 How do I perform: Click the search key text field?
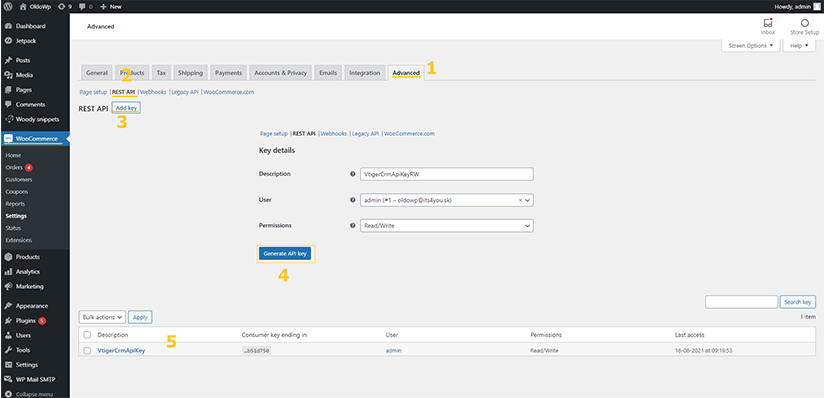pyautogui.click(x=741, y=302)
